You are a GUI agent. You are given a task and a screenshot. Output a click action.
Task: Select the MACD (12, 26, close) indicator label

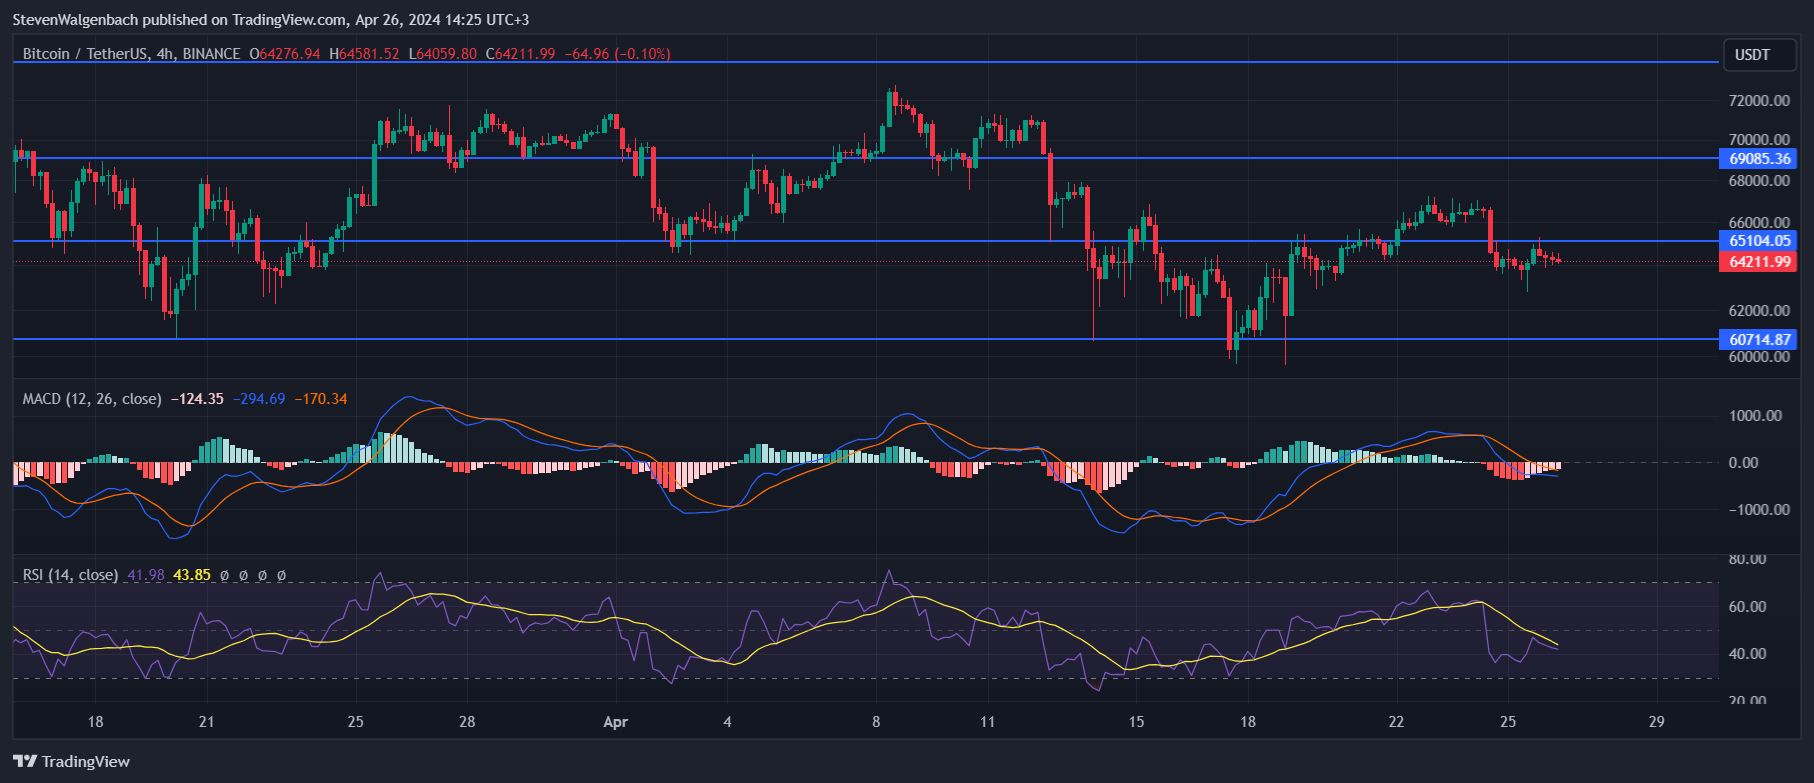92,399
